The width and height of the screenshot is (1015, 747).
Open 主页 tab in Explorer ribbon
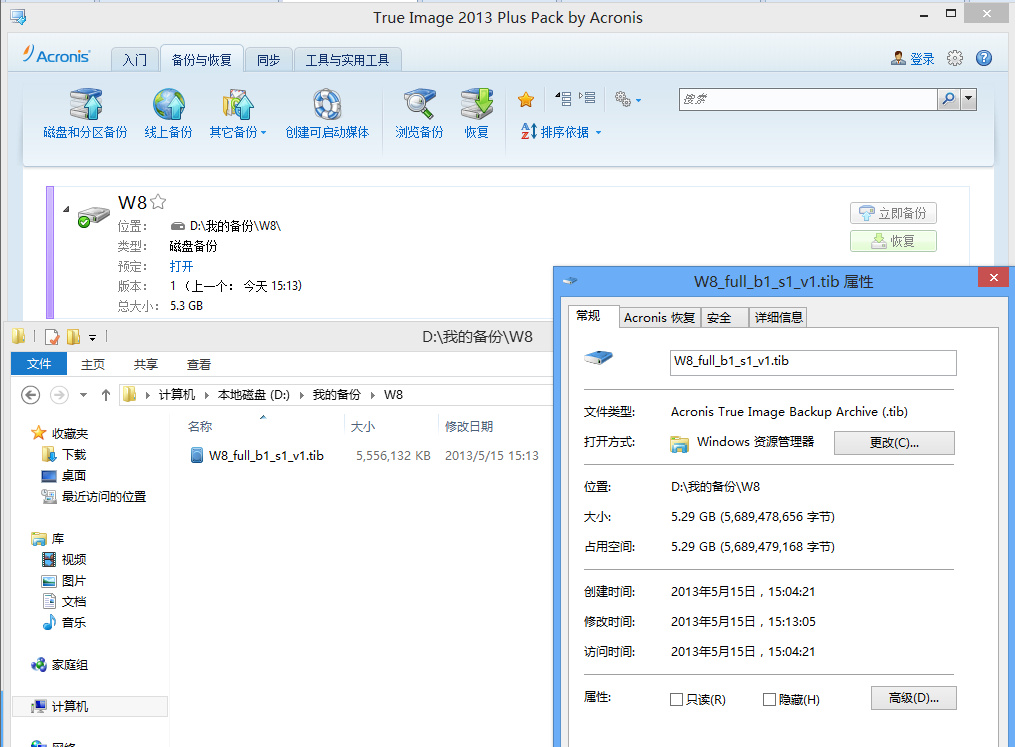coord(93,364)
